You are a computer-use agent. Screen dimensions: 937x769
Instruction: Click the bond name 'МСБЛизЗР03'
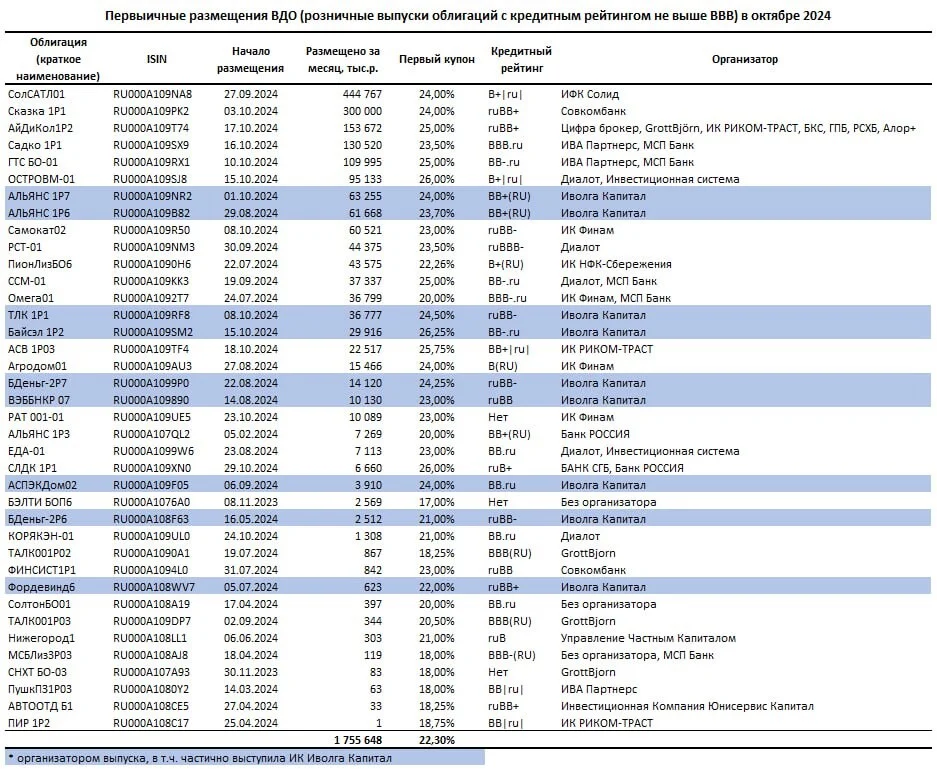pos(39,655)
